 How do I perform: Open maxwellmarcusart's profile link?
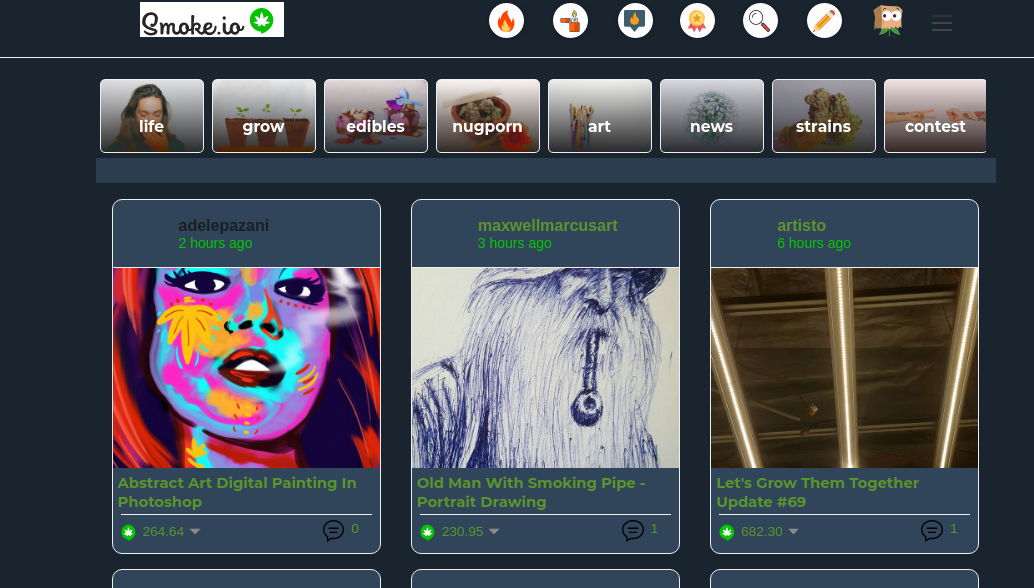click(547, 225)
